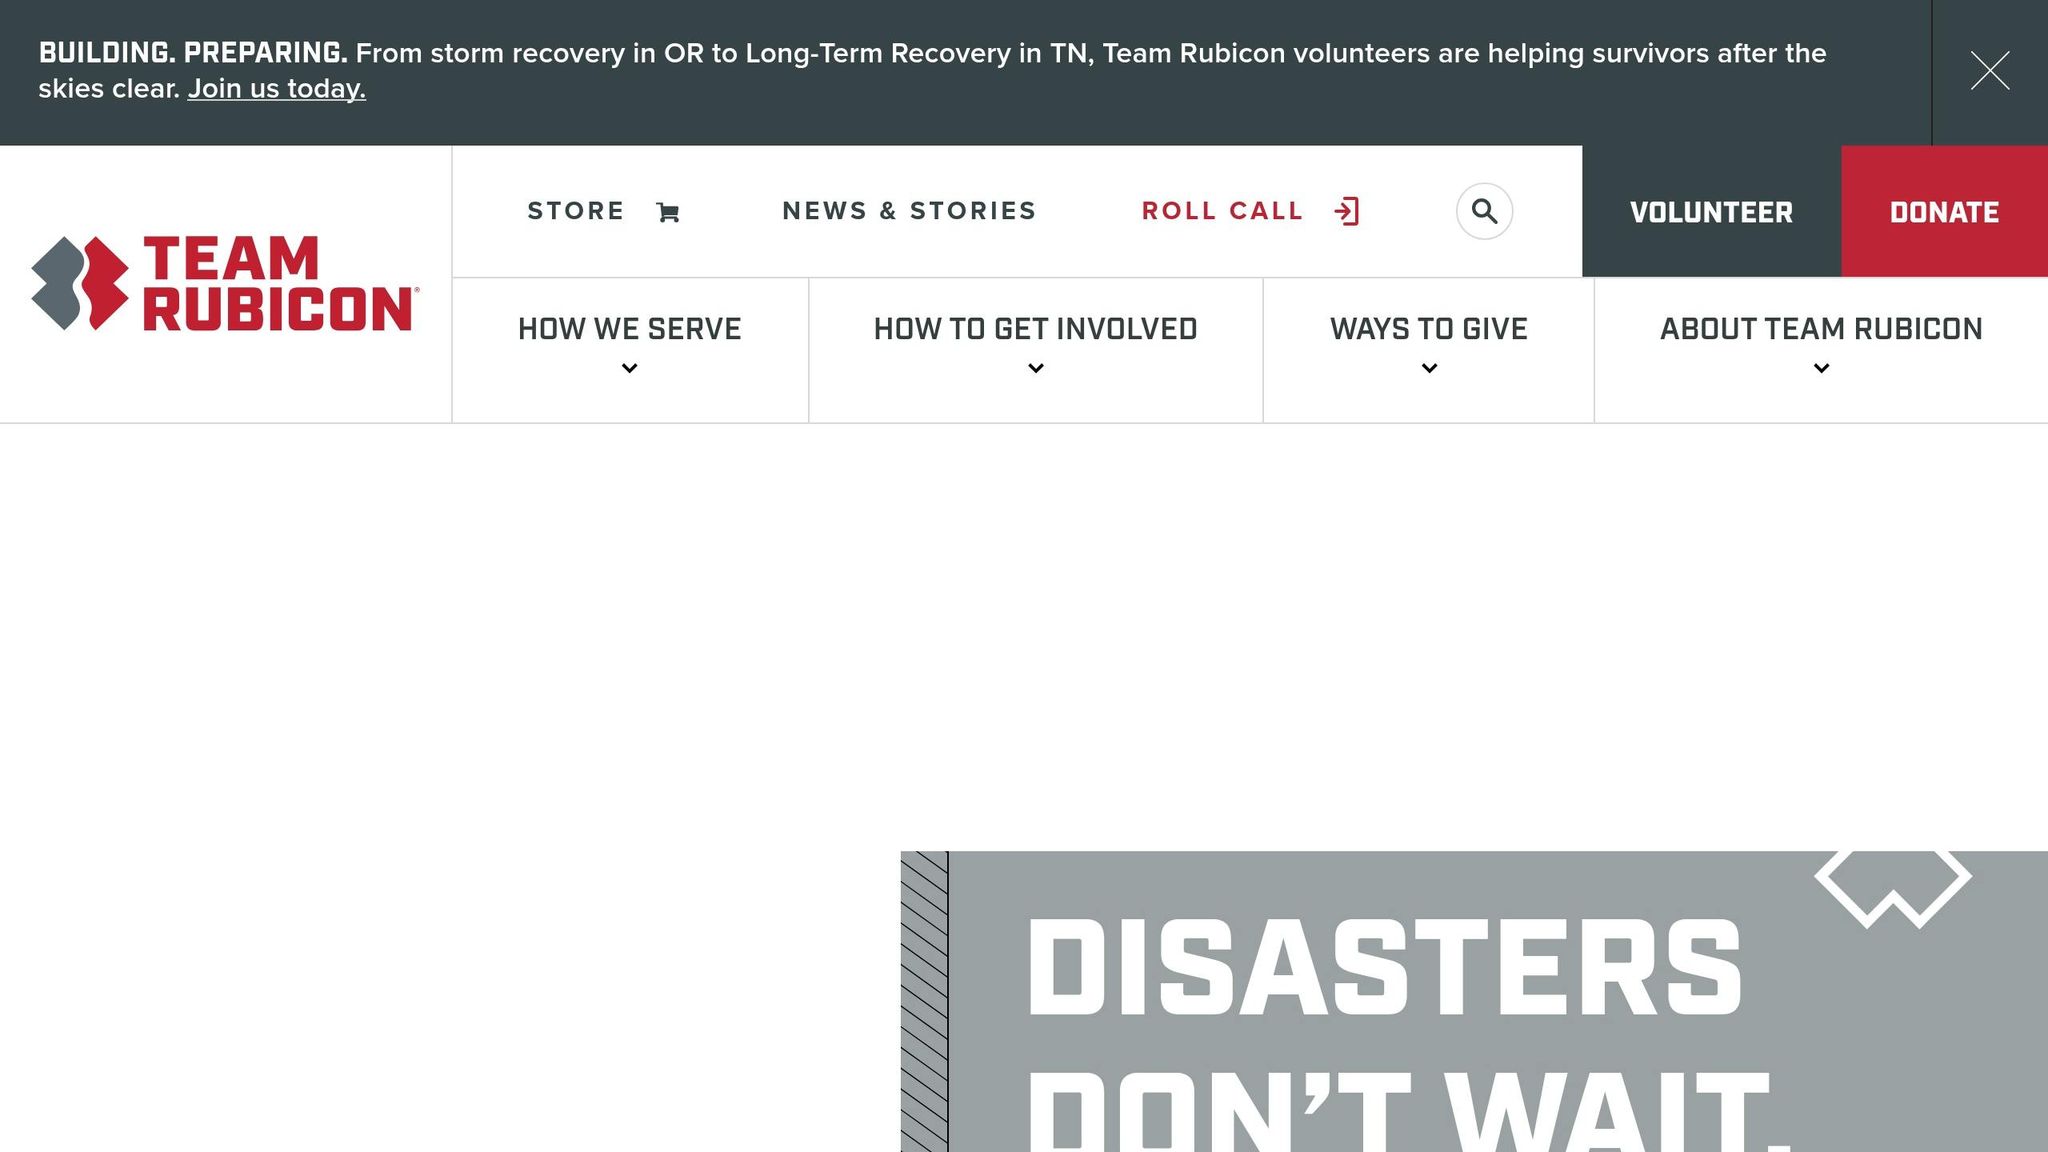Open the shopping cart icon beside STORE
The height and width of the screenshot is (1152, 2048).
pyautogui.click(x=668, y=211)
